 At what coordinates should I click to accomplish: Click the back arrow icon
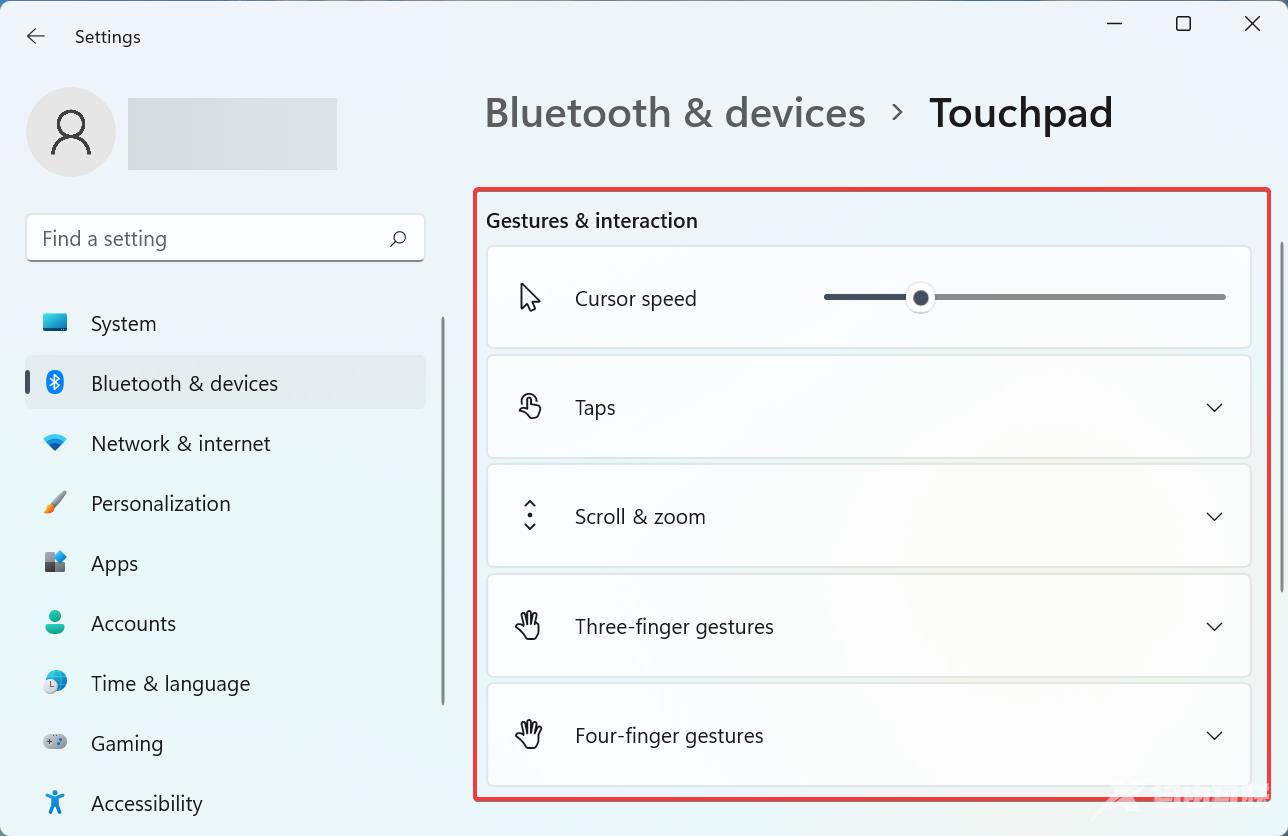click(x=36, y=37)
